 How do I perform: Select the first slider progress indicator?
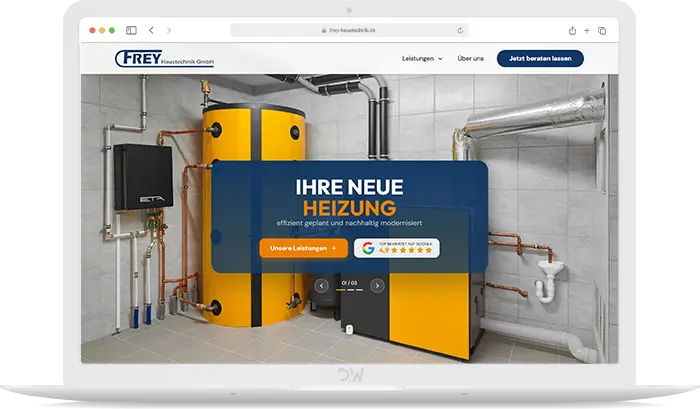tap(341, 290)
